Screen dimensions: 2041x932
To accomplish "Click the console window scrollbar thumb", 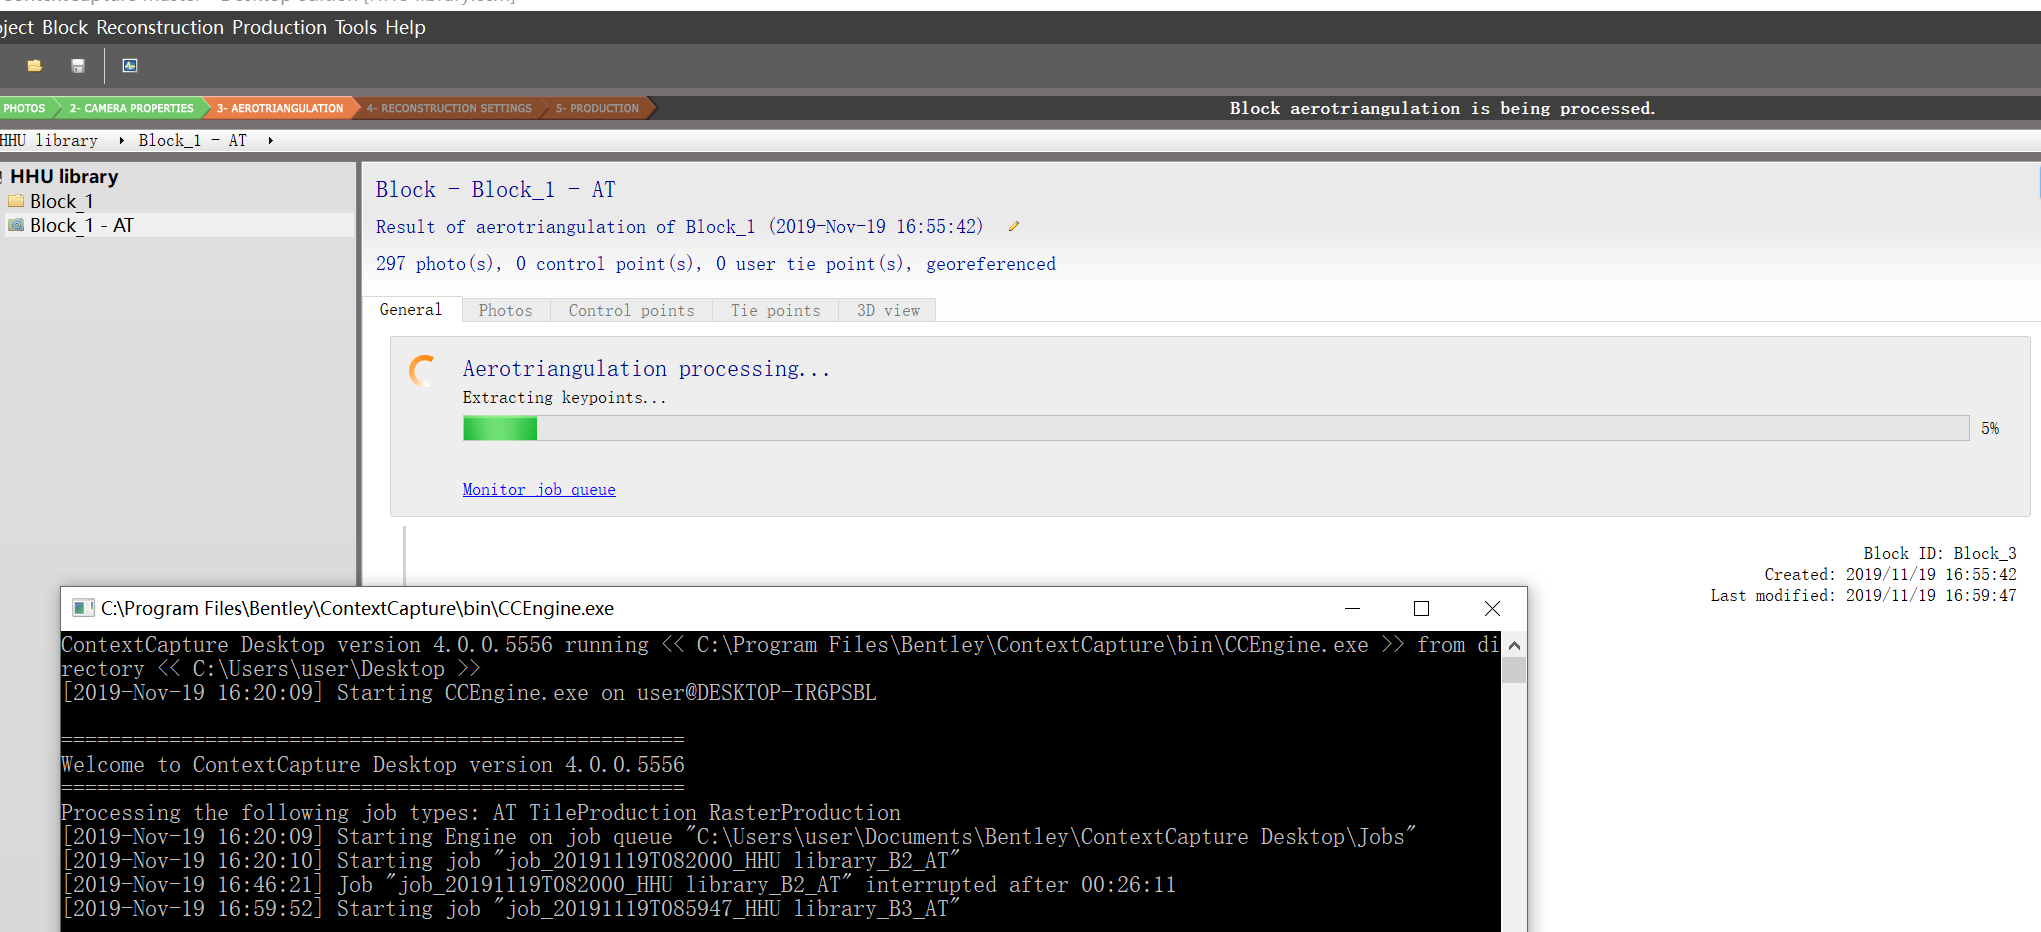I will coord(1514,670).
